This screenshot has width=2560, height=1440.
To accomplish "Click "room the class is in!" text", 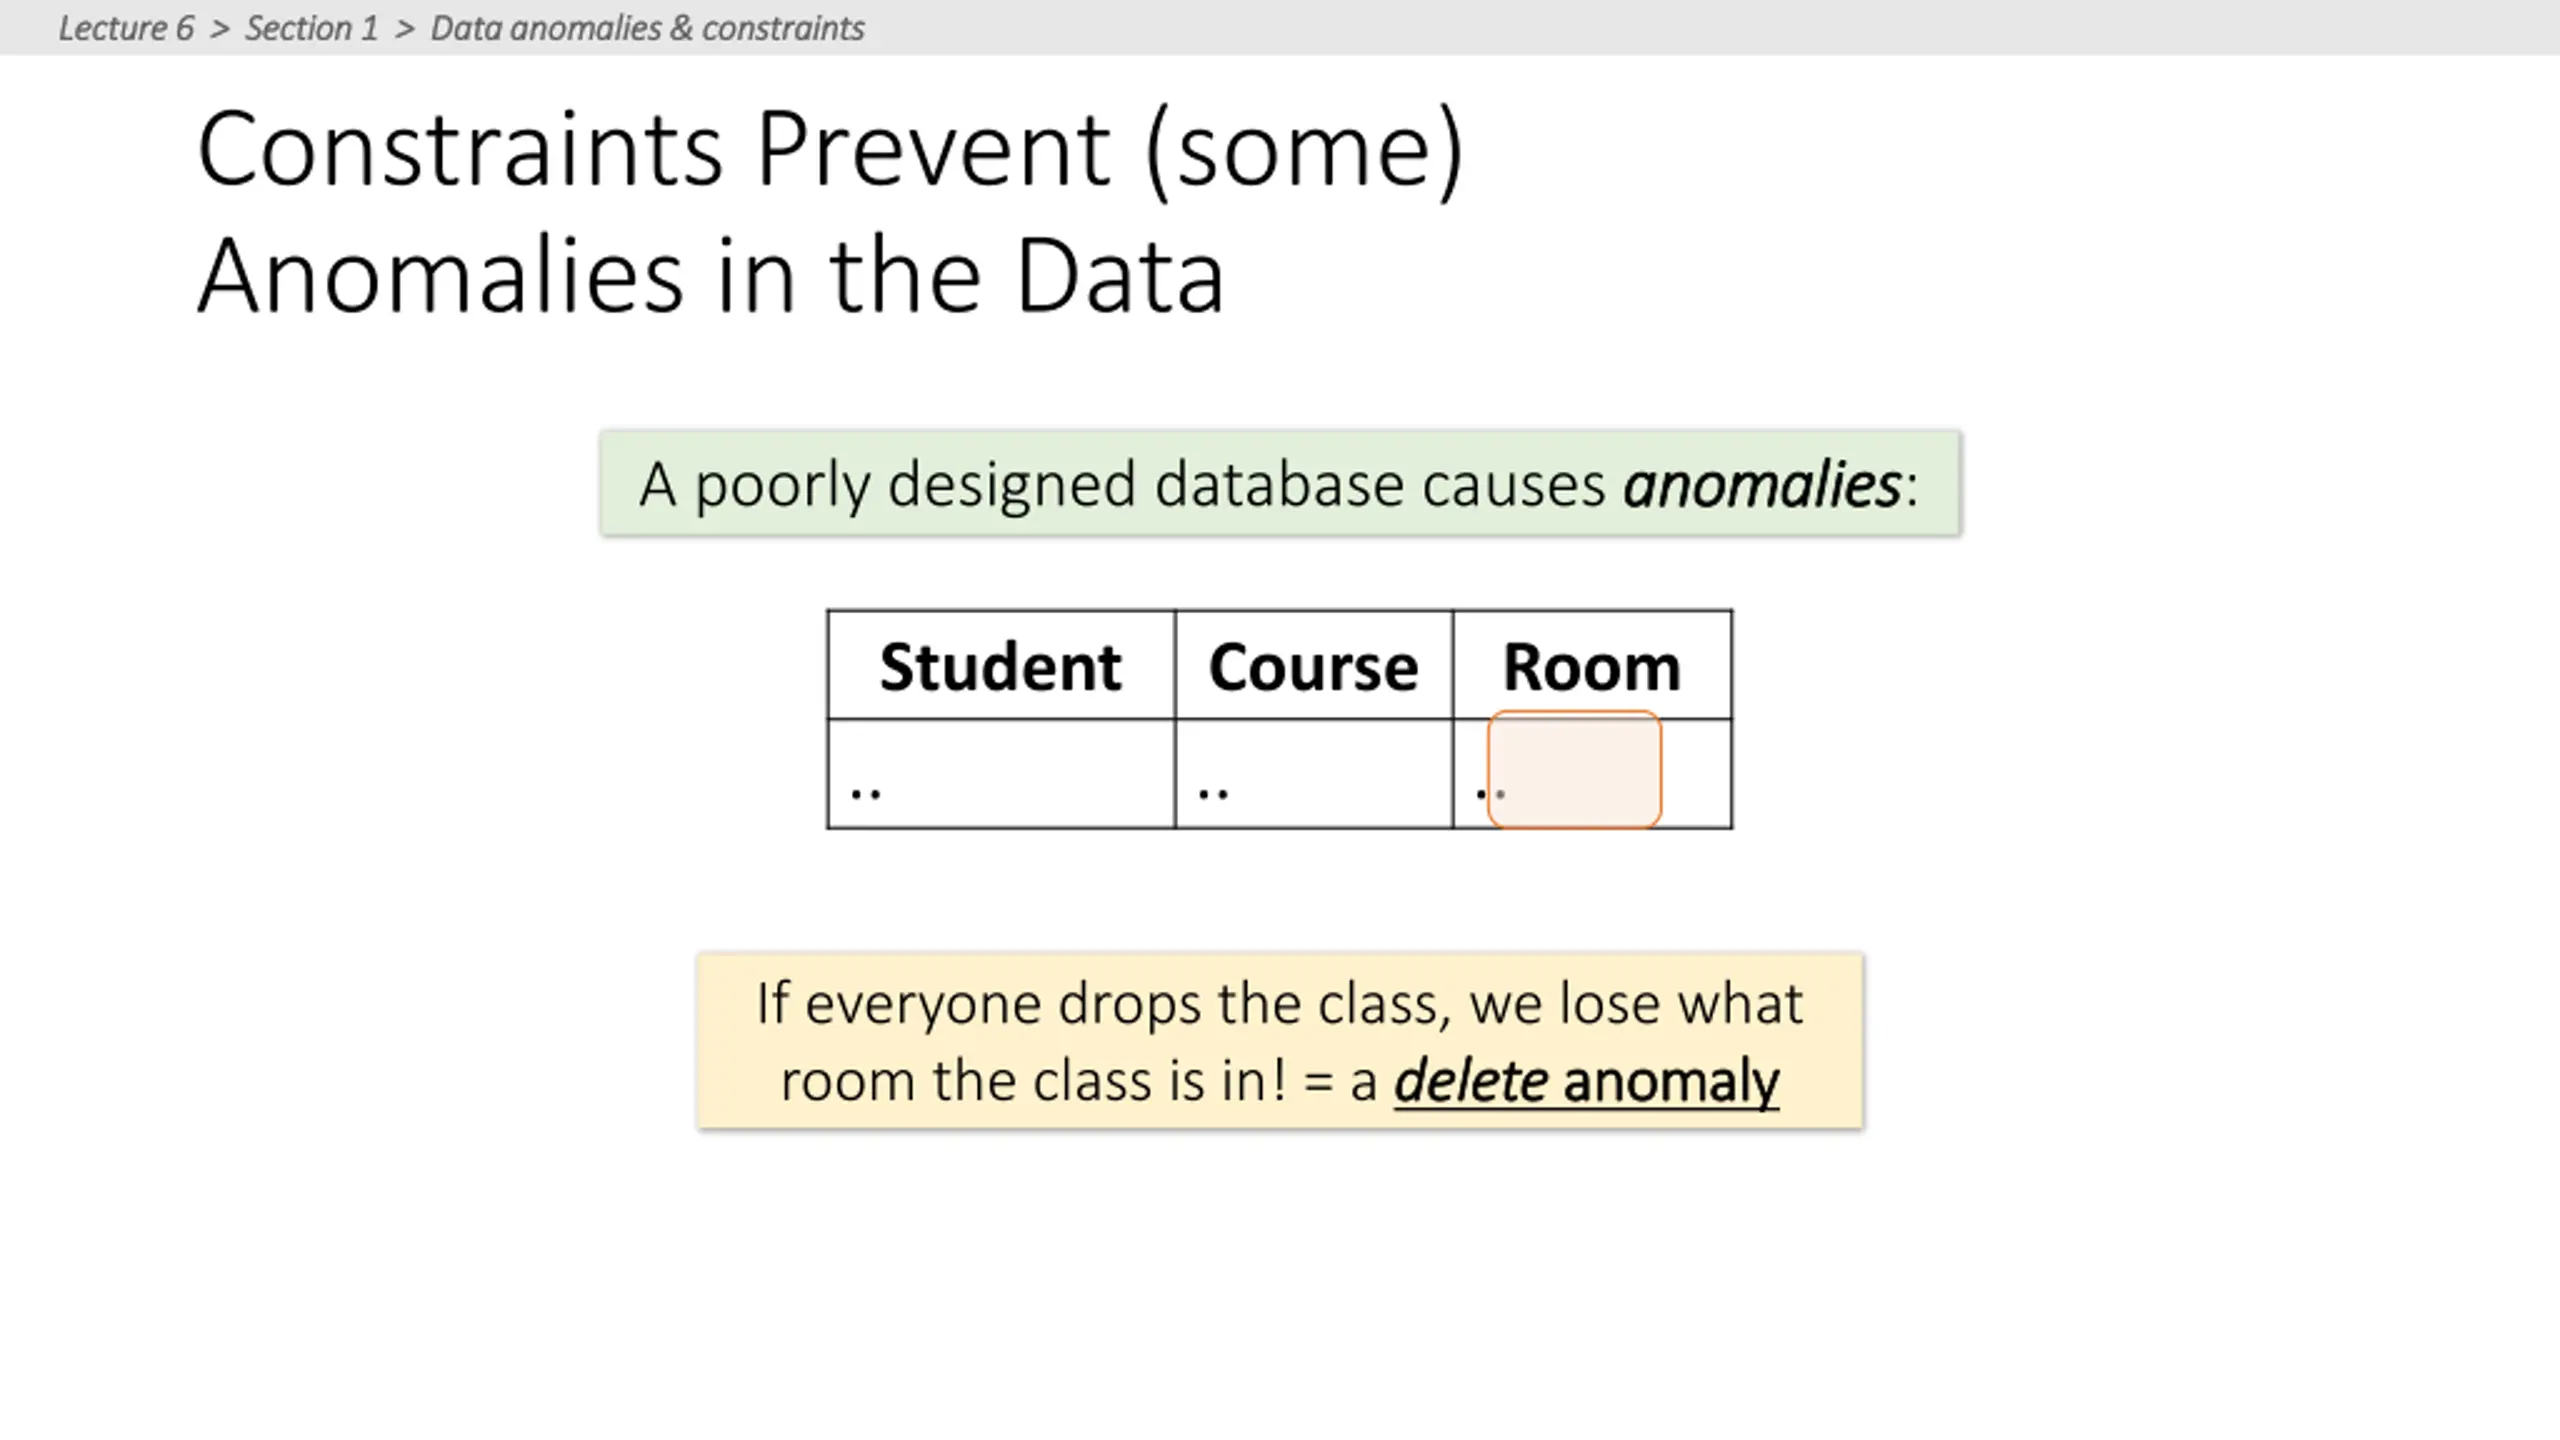I will click(1033, 1081).
